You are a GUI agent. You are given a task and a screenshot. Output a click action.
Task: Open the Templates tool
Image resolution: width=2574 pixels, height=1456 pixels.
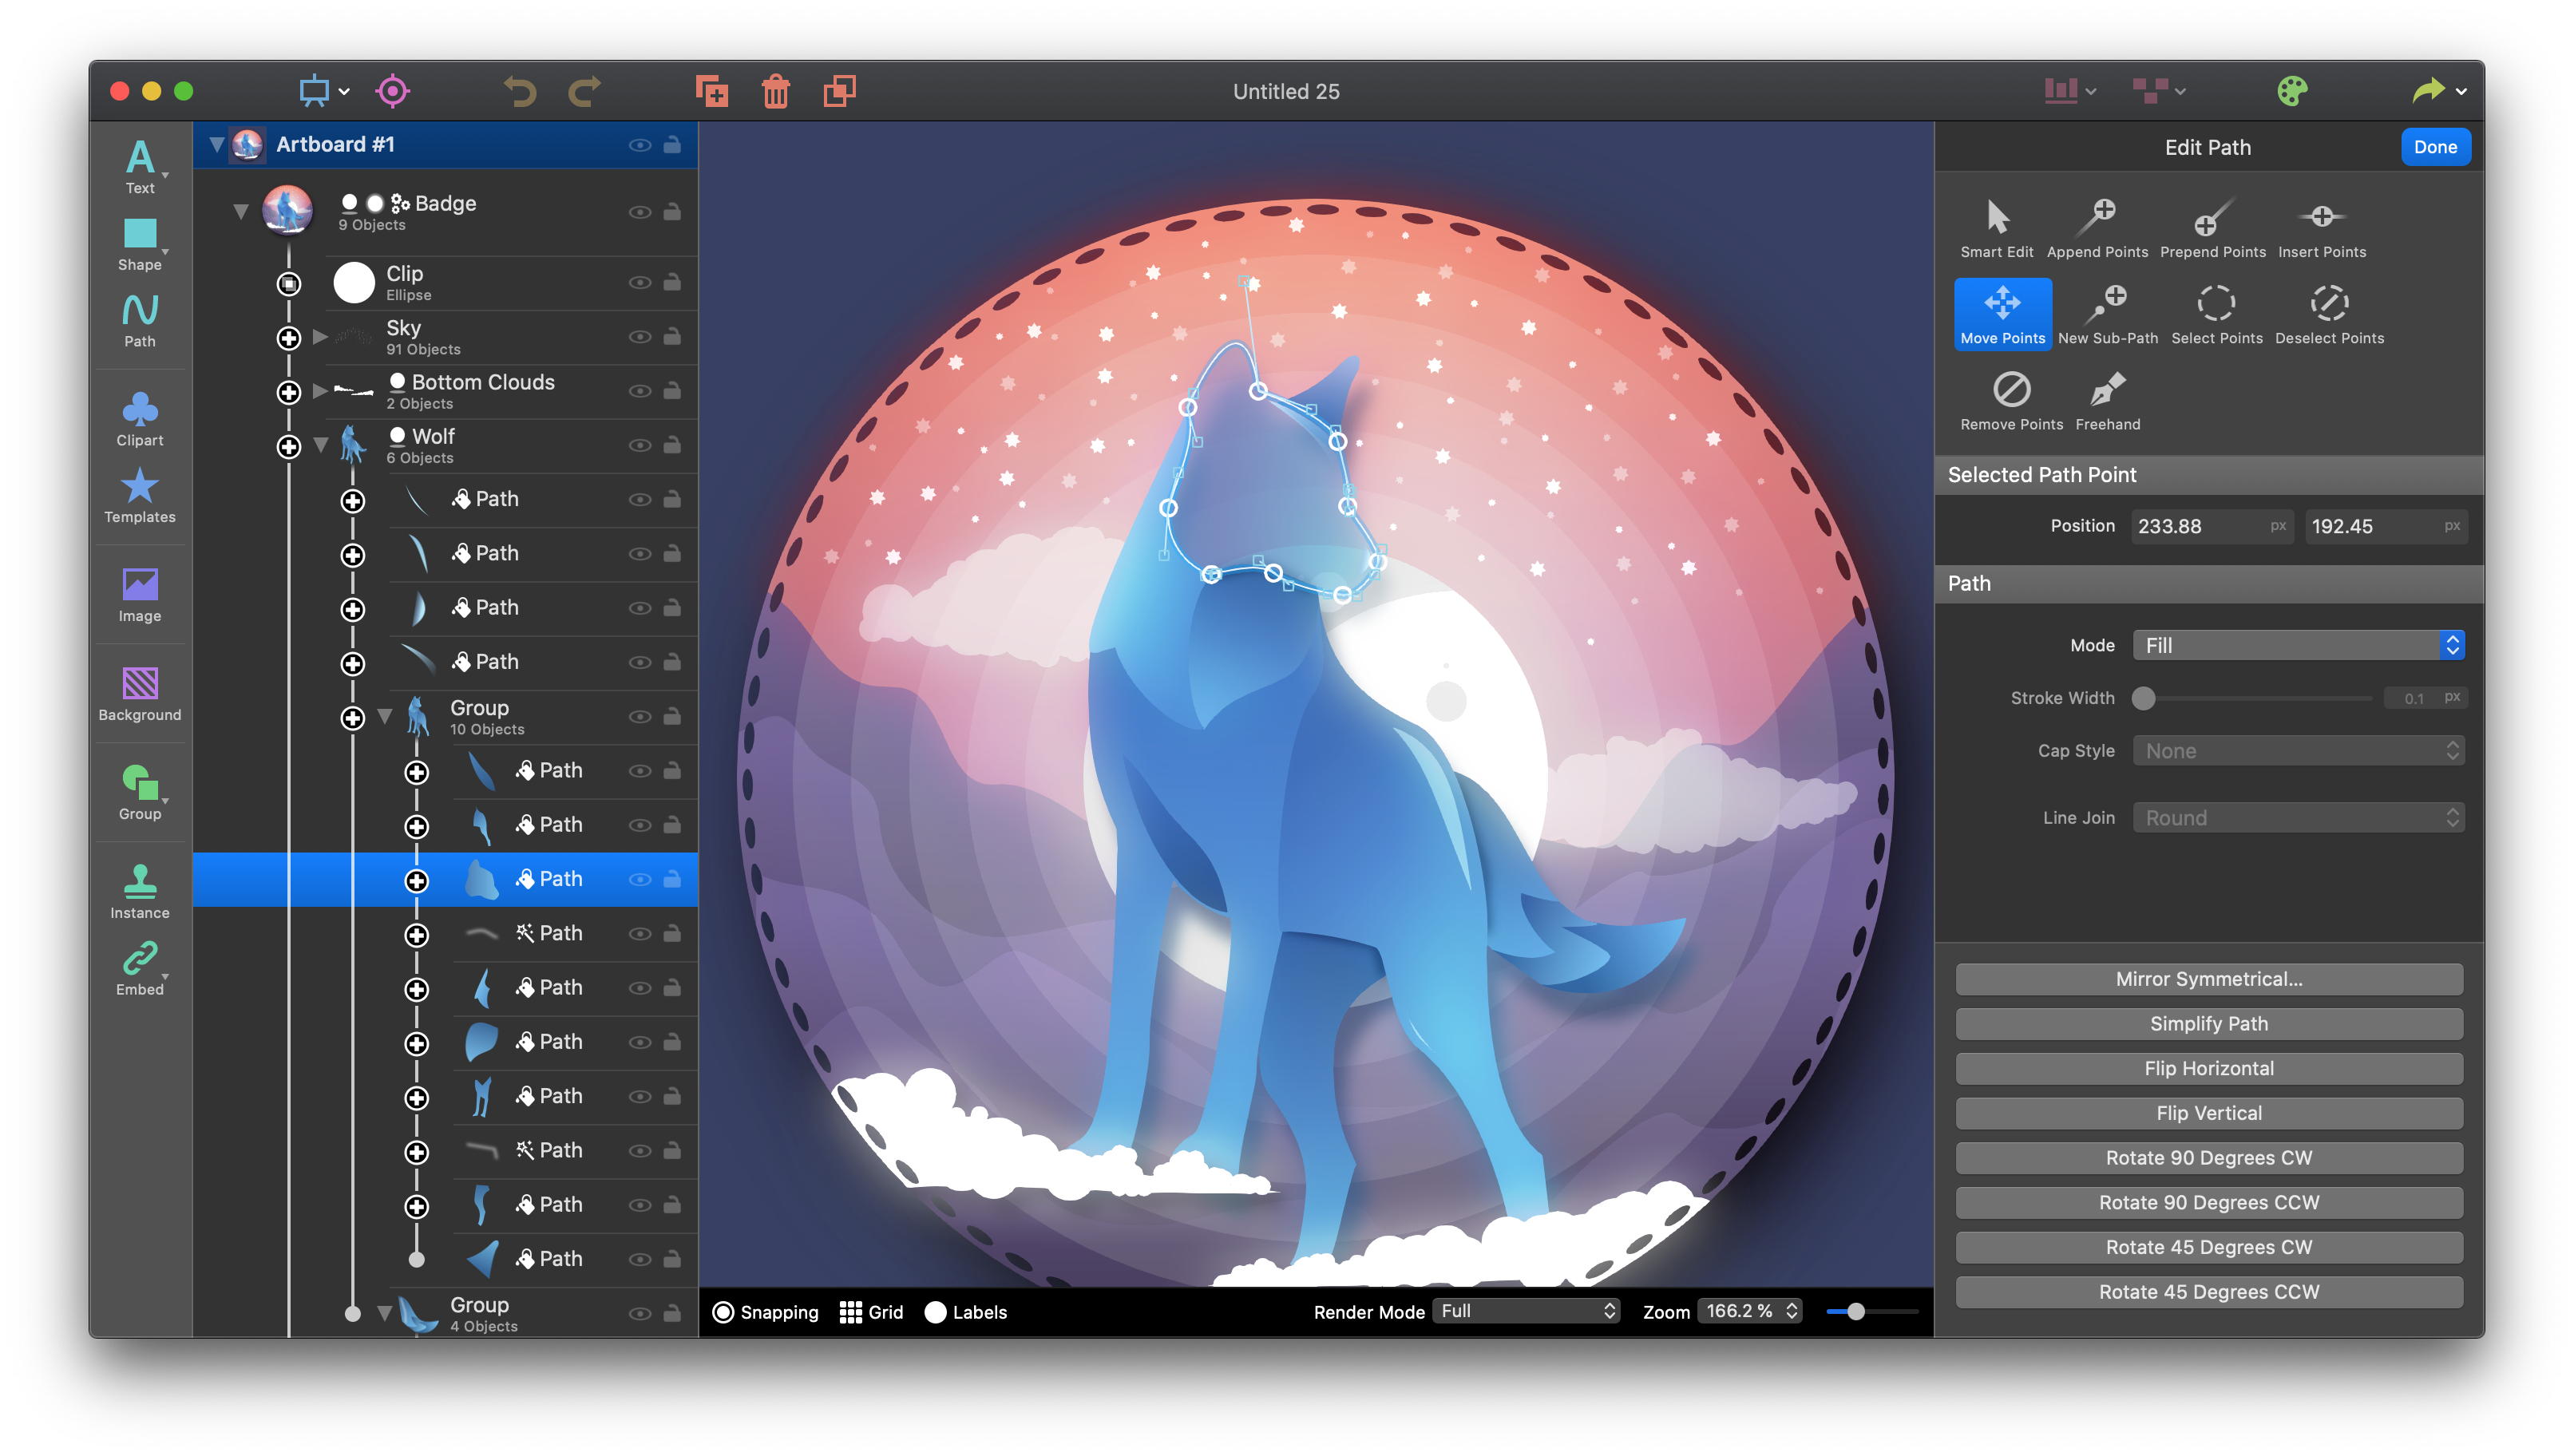click(x=140, y=496)
